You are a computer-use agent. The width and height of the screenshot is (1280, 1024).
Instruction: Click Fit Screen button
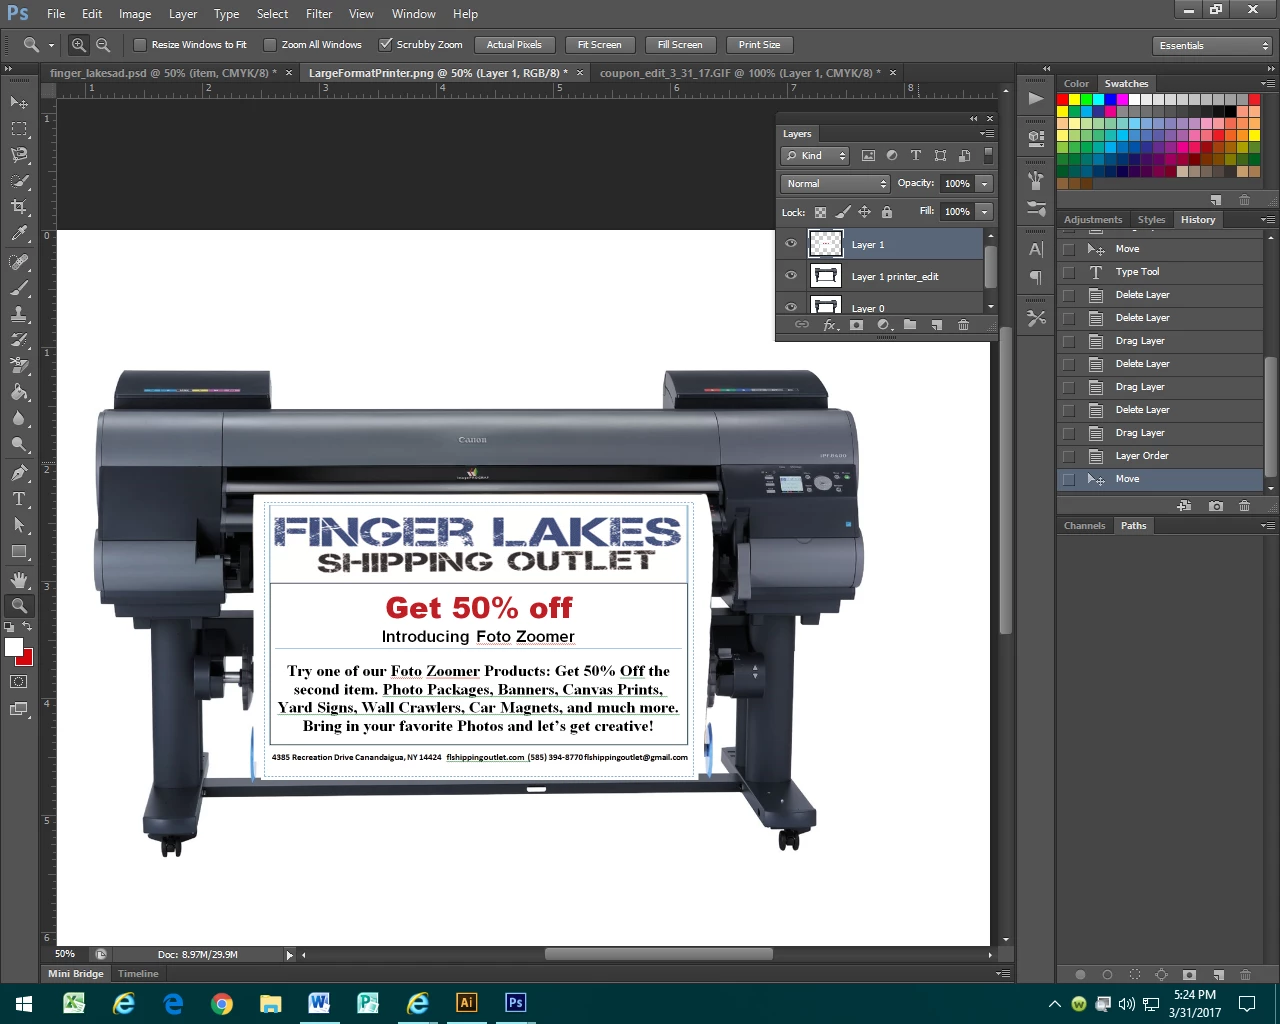(599, 45)
